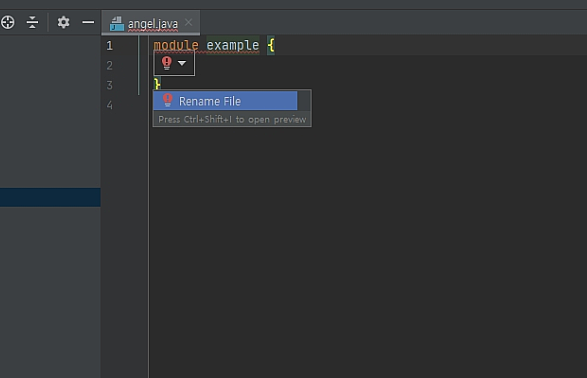Switch to the angel.java editor tab
This screenshot has height=378, width=587.
(150, 23)
